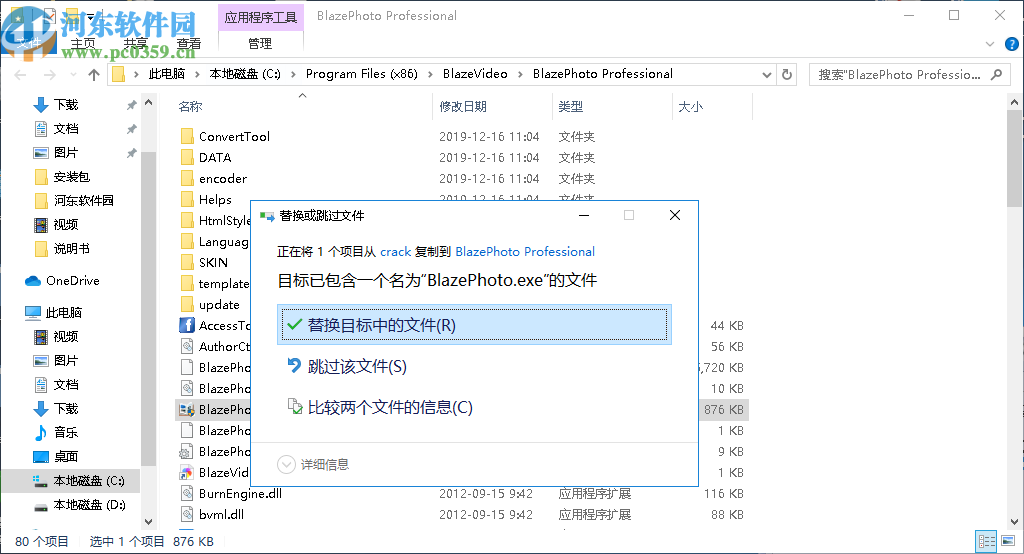
Task: Open the crack source folder link
Action: tap(396, 252)
